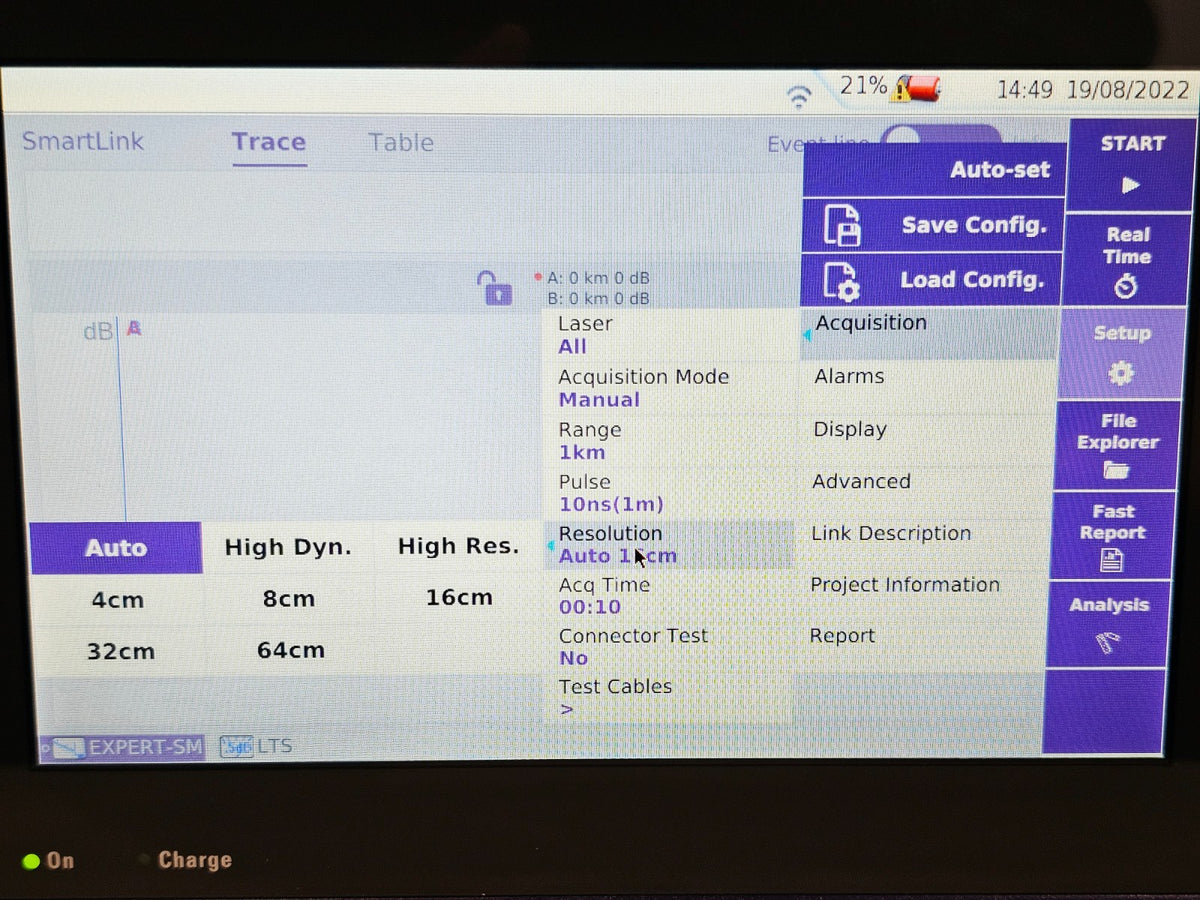This screenshot has width=1200, height=900.
Task: Choose the Auto resolution option
Action: (116, 548)
